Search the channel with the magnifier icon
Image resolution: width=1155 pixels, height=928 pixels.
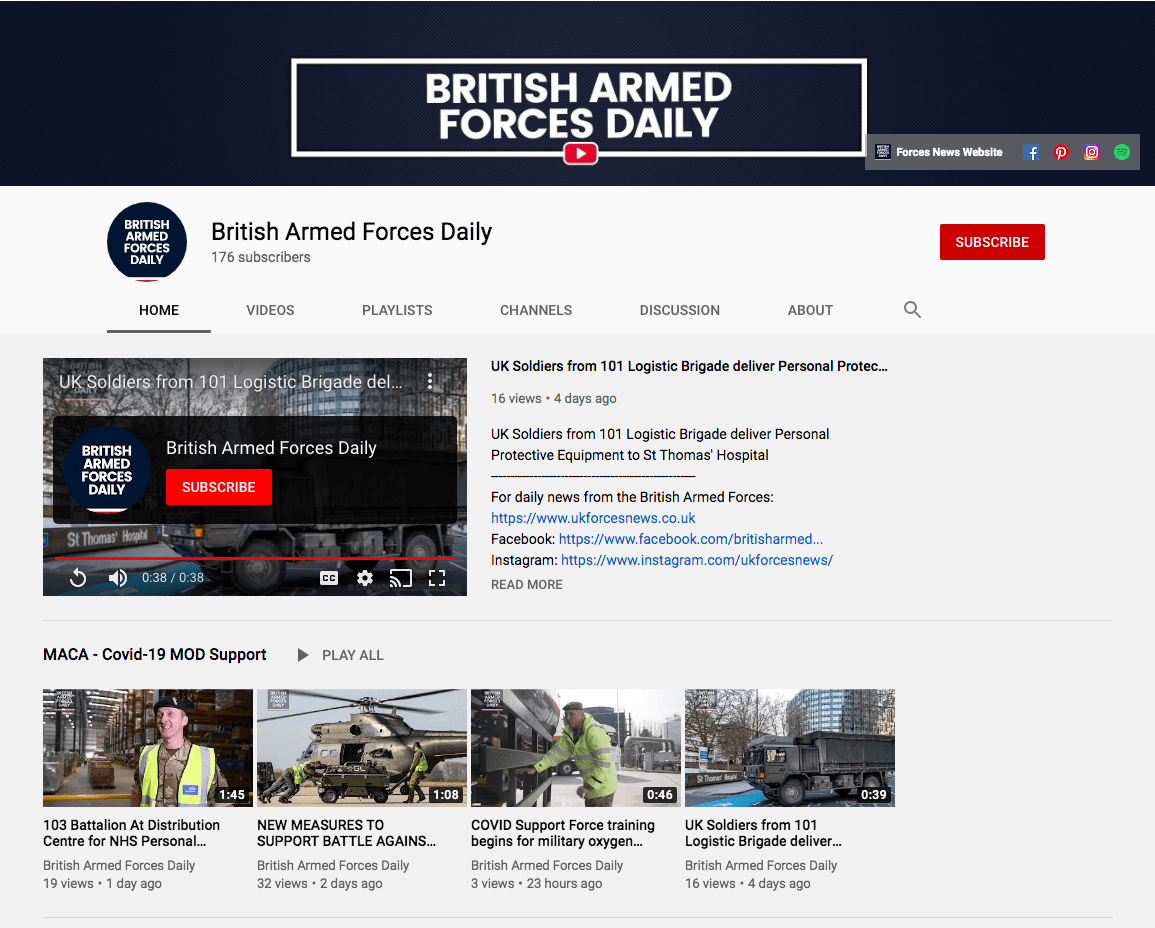(912, 310)
